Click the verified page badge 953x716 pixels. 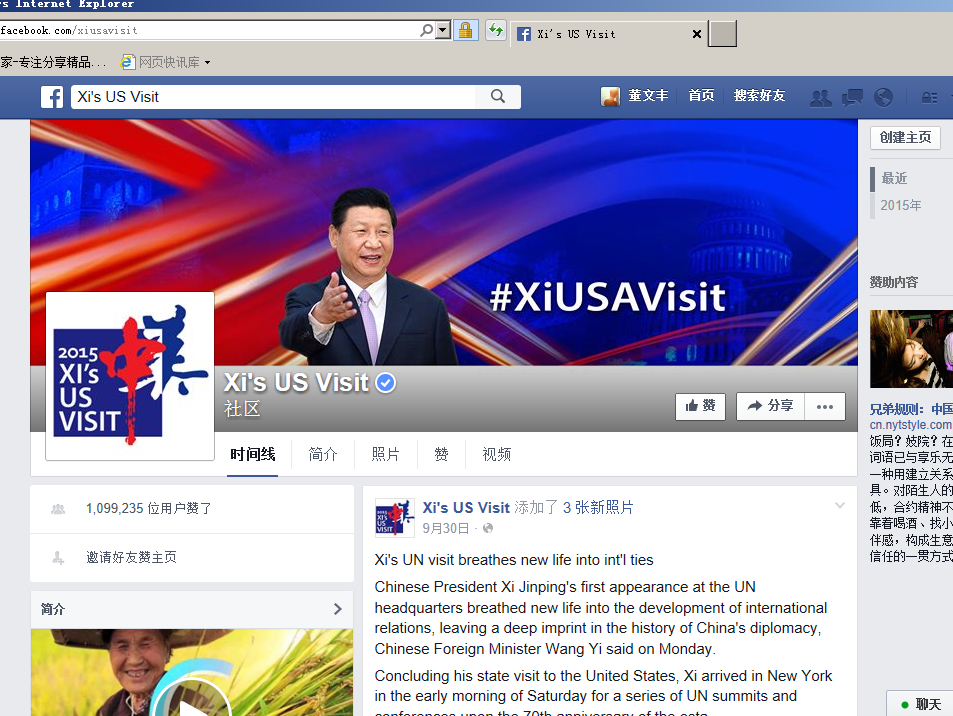click(x=386, y=383)
